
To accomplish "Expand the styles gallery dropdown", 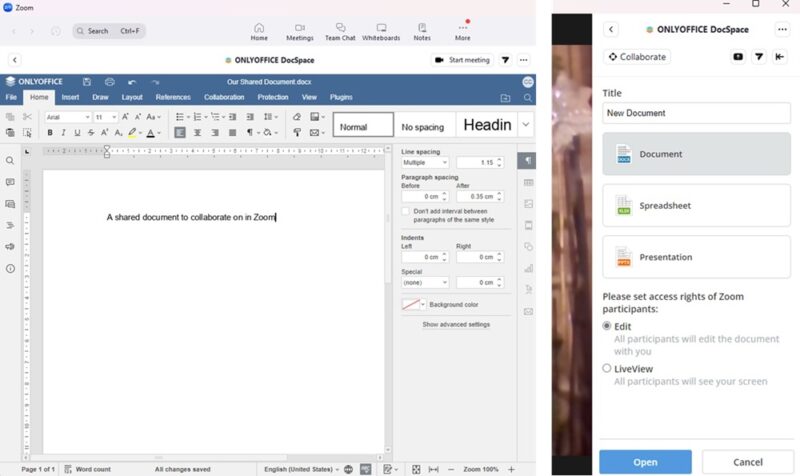I will pos(526,125).
